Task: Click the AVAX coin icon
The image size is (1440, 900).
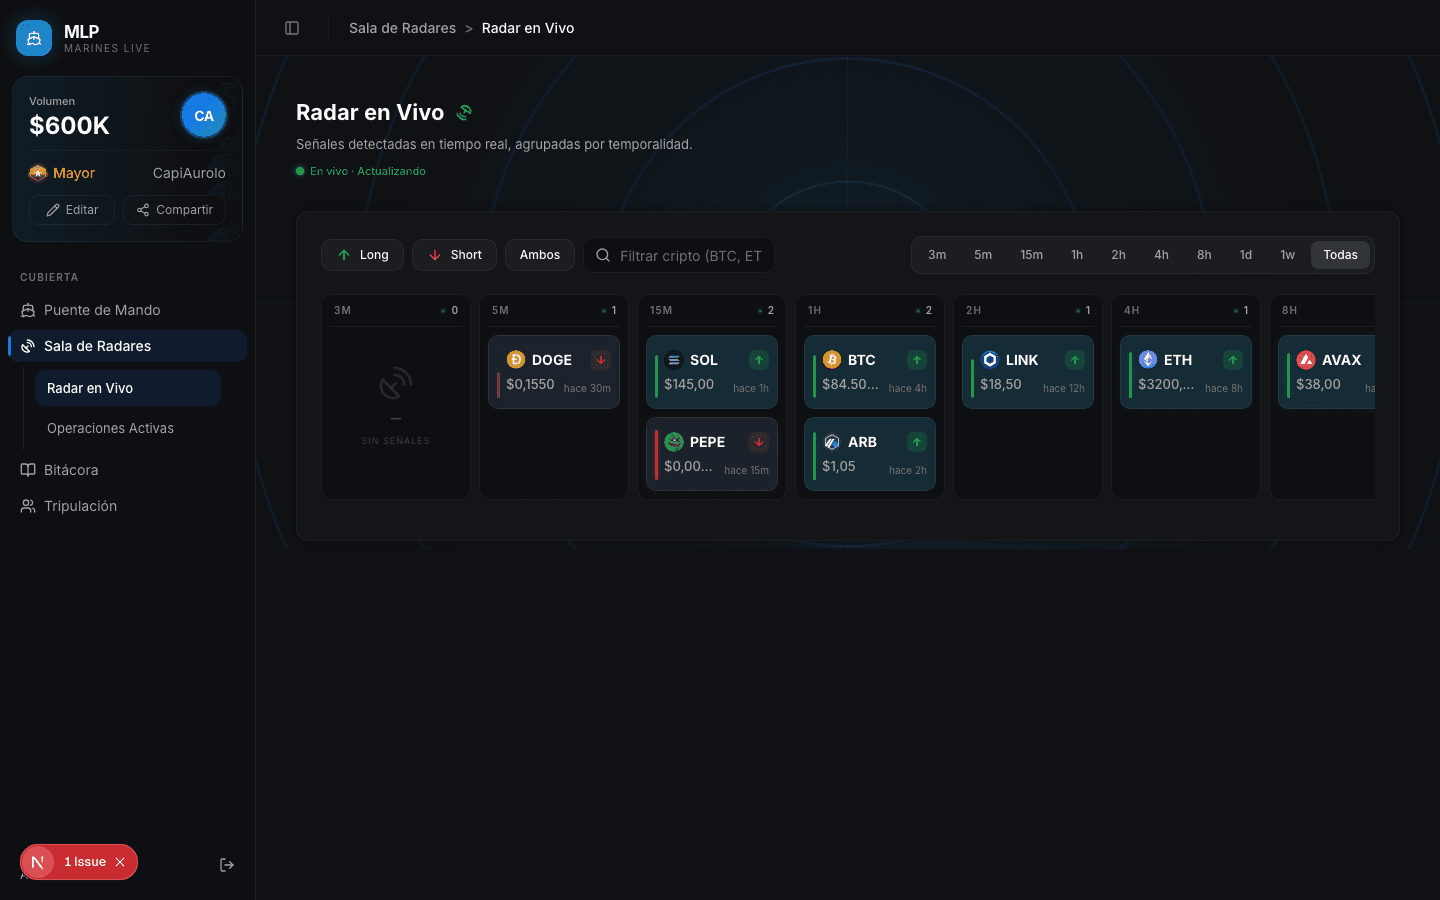Action: click(1306, 360)
